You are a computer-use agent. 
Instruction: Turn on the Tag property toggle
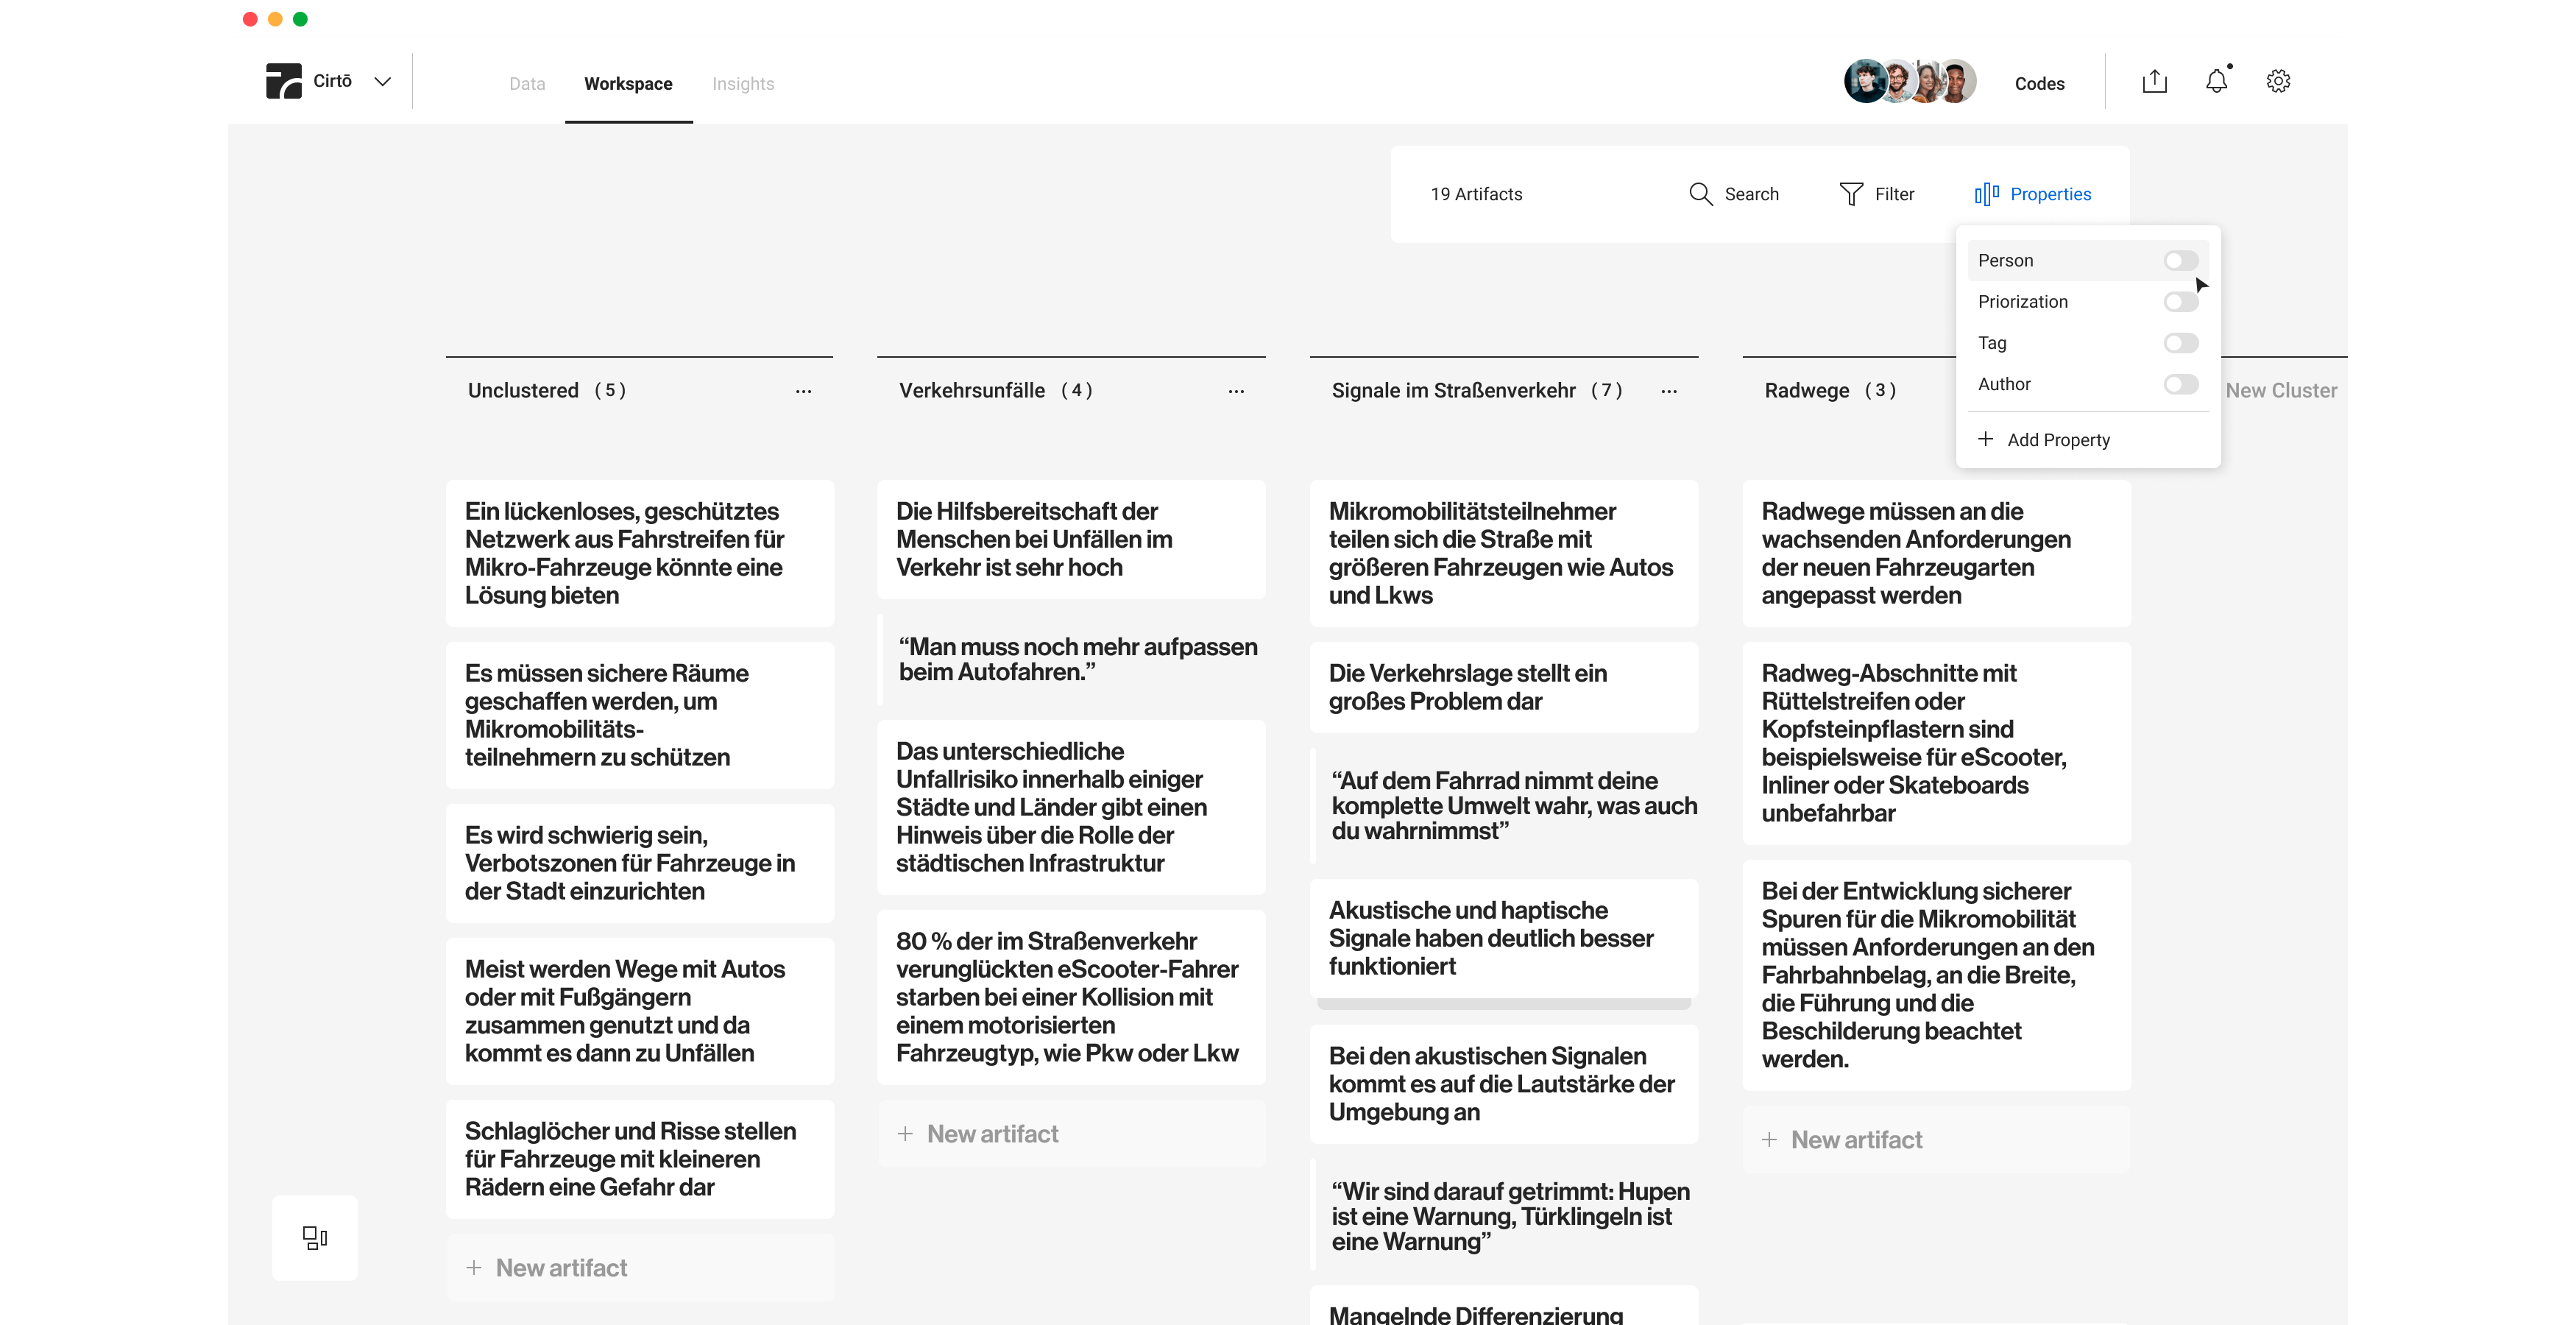point(2181,343)
